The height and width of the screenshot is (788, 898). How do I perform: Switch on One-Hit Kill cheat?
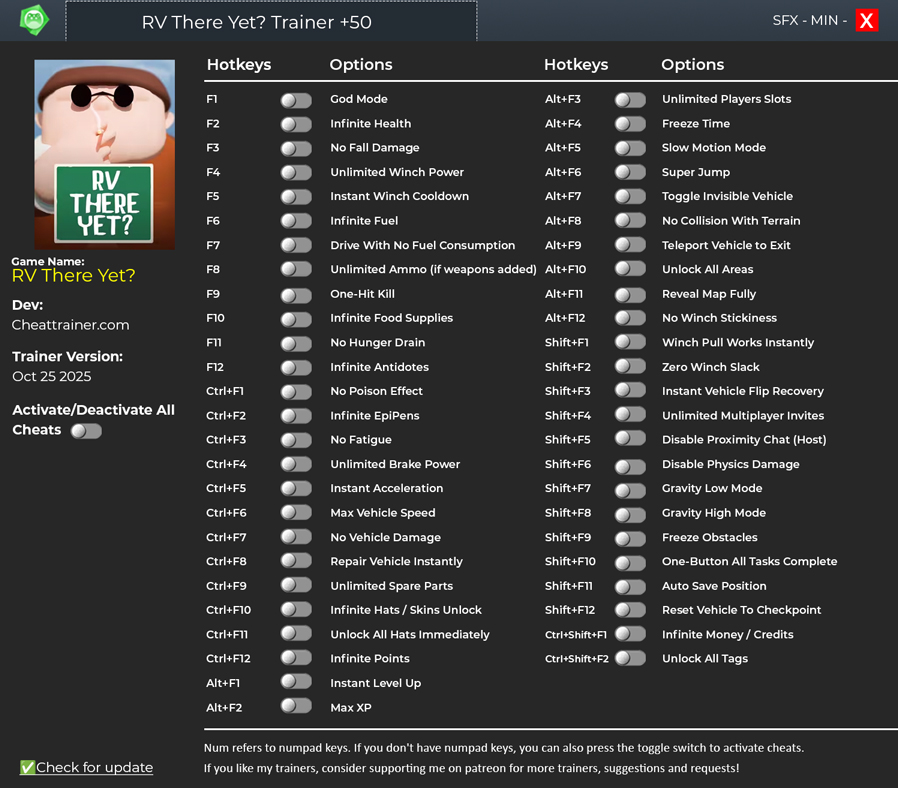coord(296,295)
